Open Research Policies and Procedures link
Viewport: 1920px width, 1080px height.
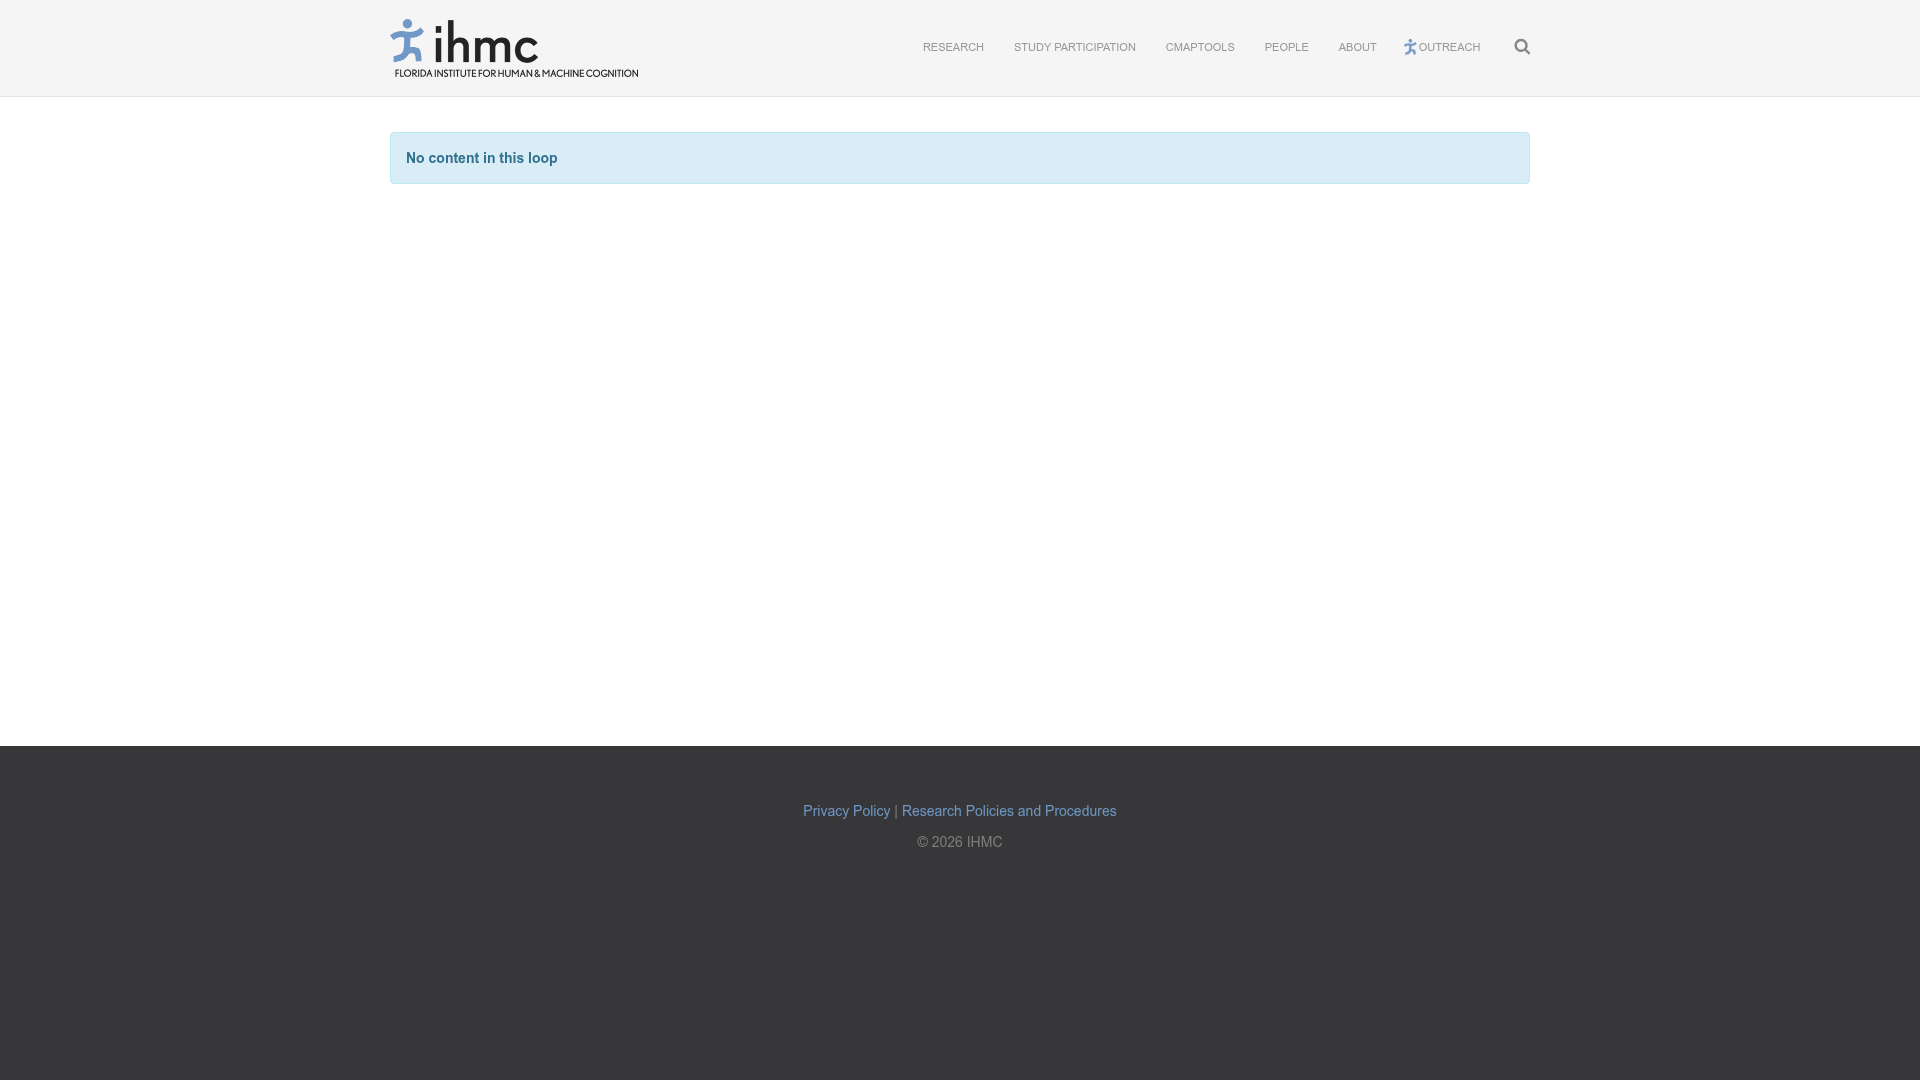pyautogui.click(x=1008, y=811)
